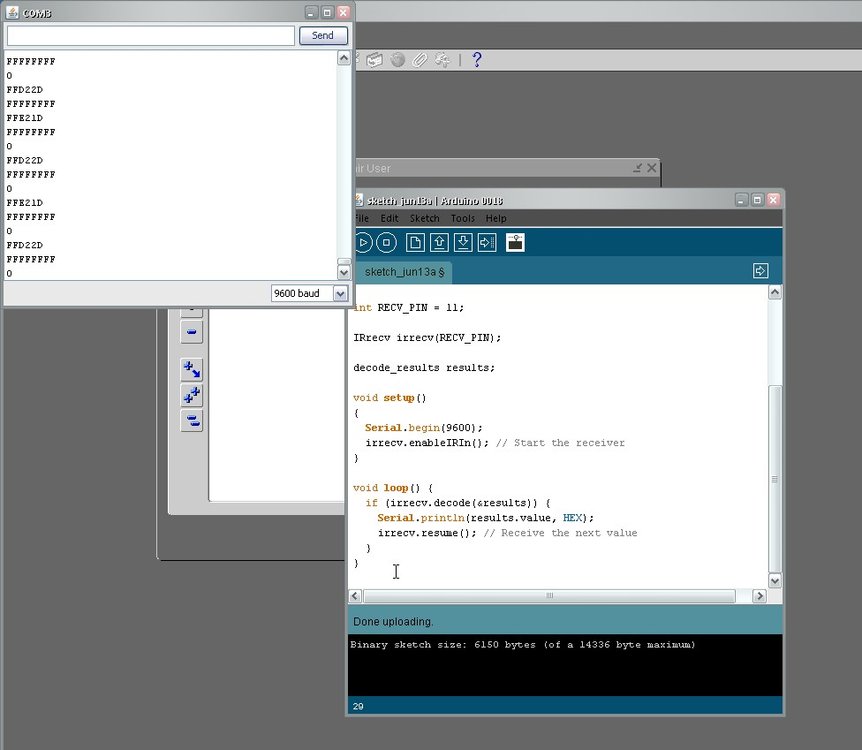Click the double blue plus button
This screenshot has width=862, height=750.
(191, 395)
